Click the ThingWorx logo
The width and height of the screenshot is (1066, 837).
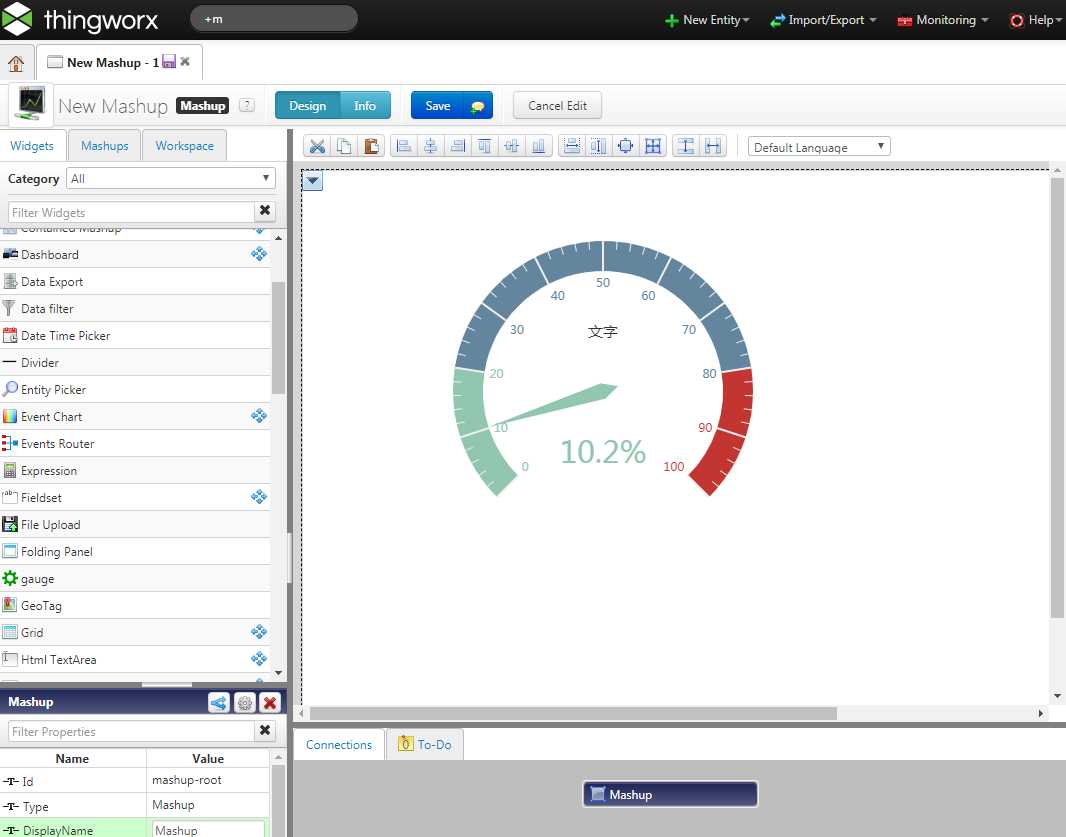tap(80, 19)
